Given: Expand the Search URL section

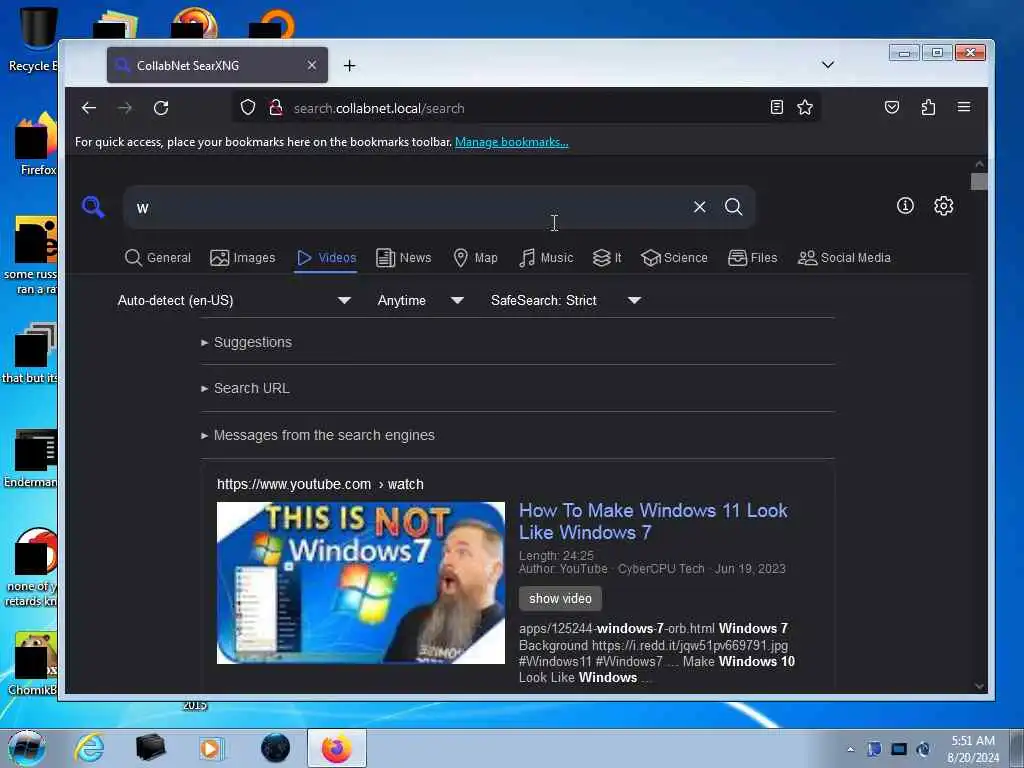Looking at the screenshot, I should pyautogui.click(x=245, y=388).
